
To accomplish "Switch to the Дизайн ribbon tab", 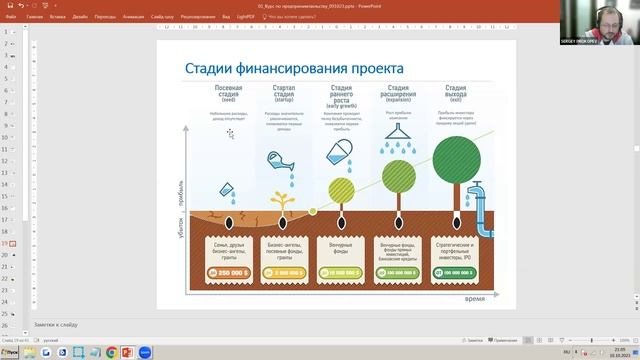I will pos(80,17).
